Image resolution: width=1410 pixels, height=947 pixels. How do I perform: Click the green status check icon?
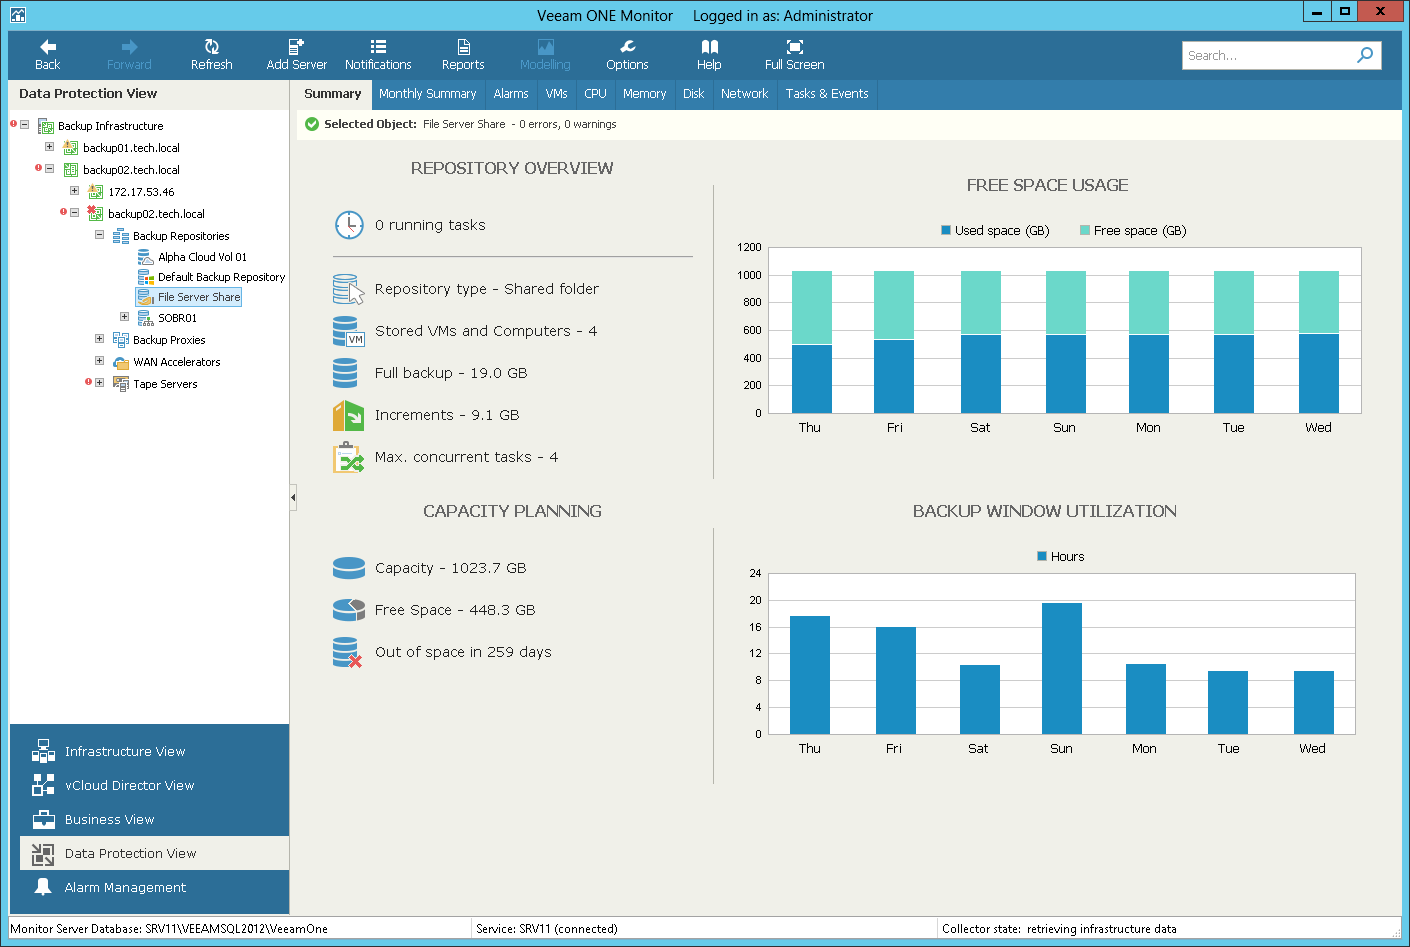[312, 124]
